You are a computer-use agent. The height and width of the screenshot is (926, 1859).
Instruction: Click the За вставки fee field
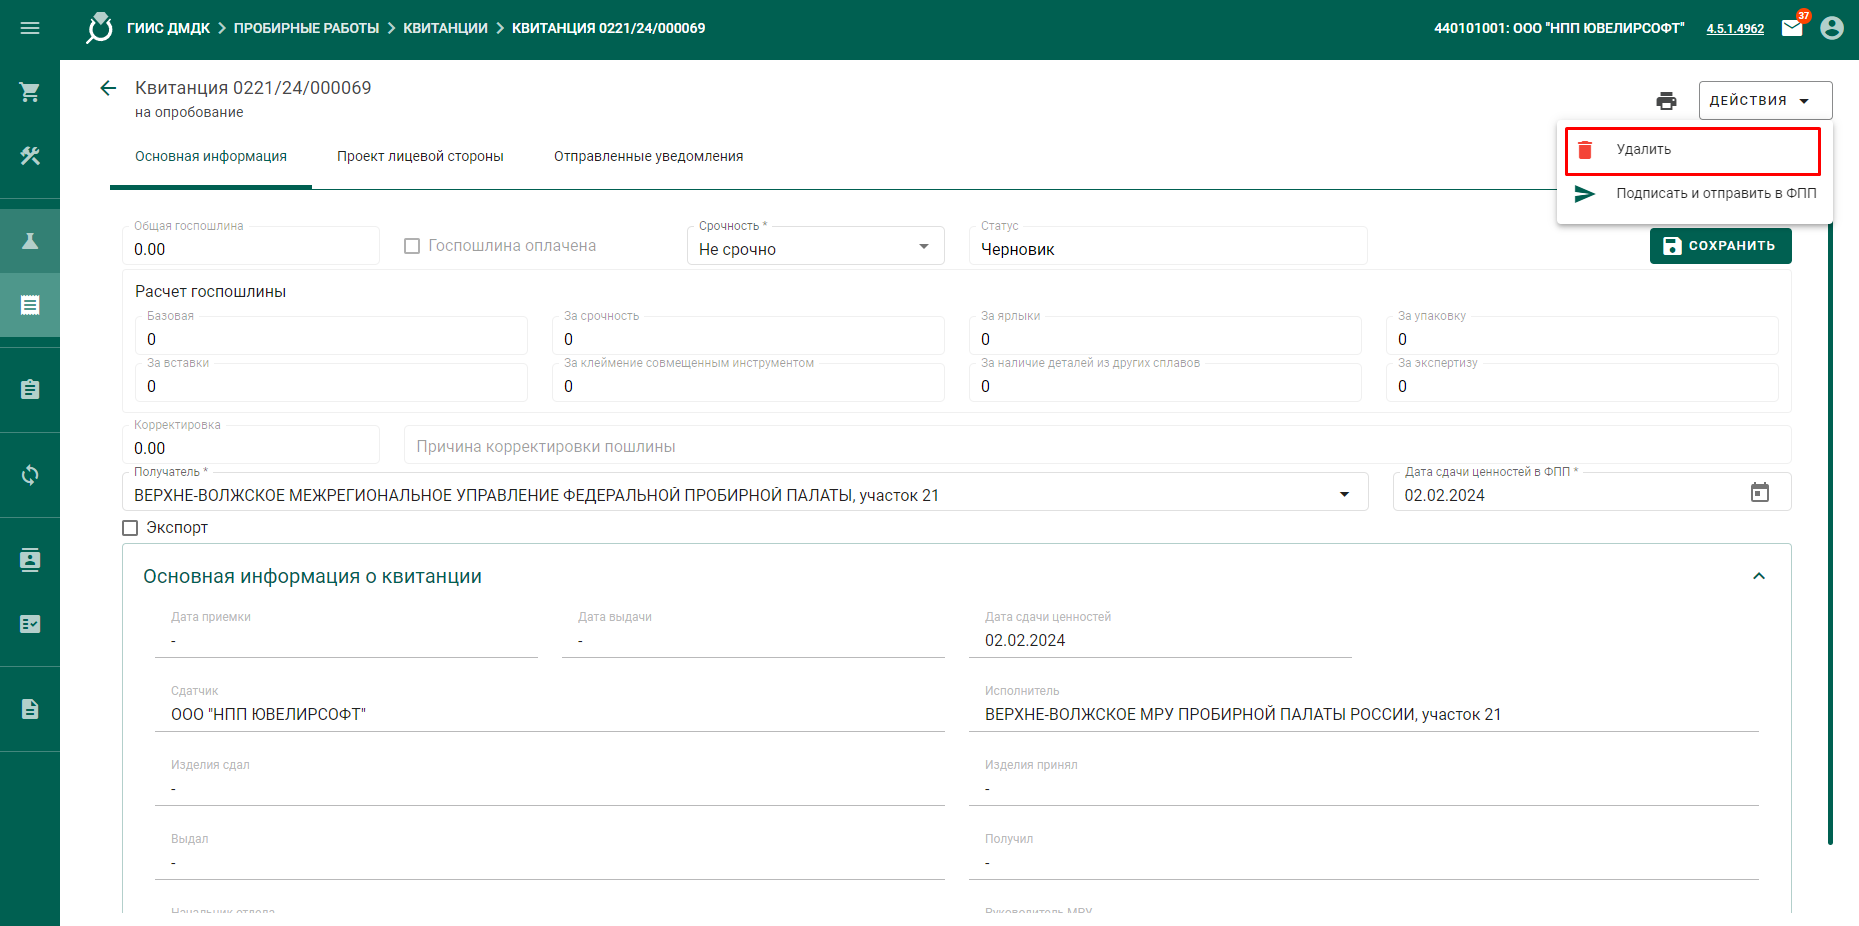[x=331, y=383]
